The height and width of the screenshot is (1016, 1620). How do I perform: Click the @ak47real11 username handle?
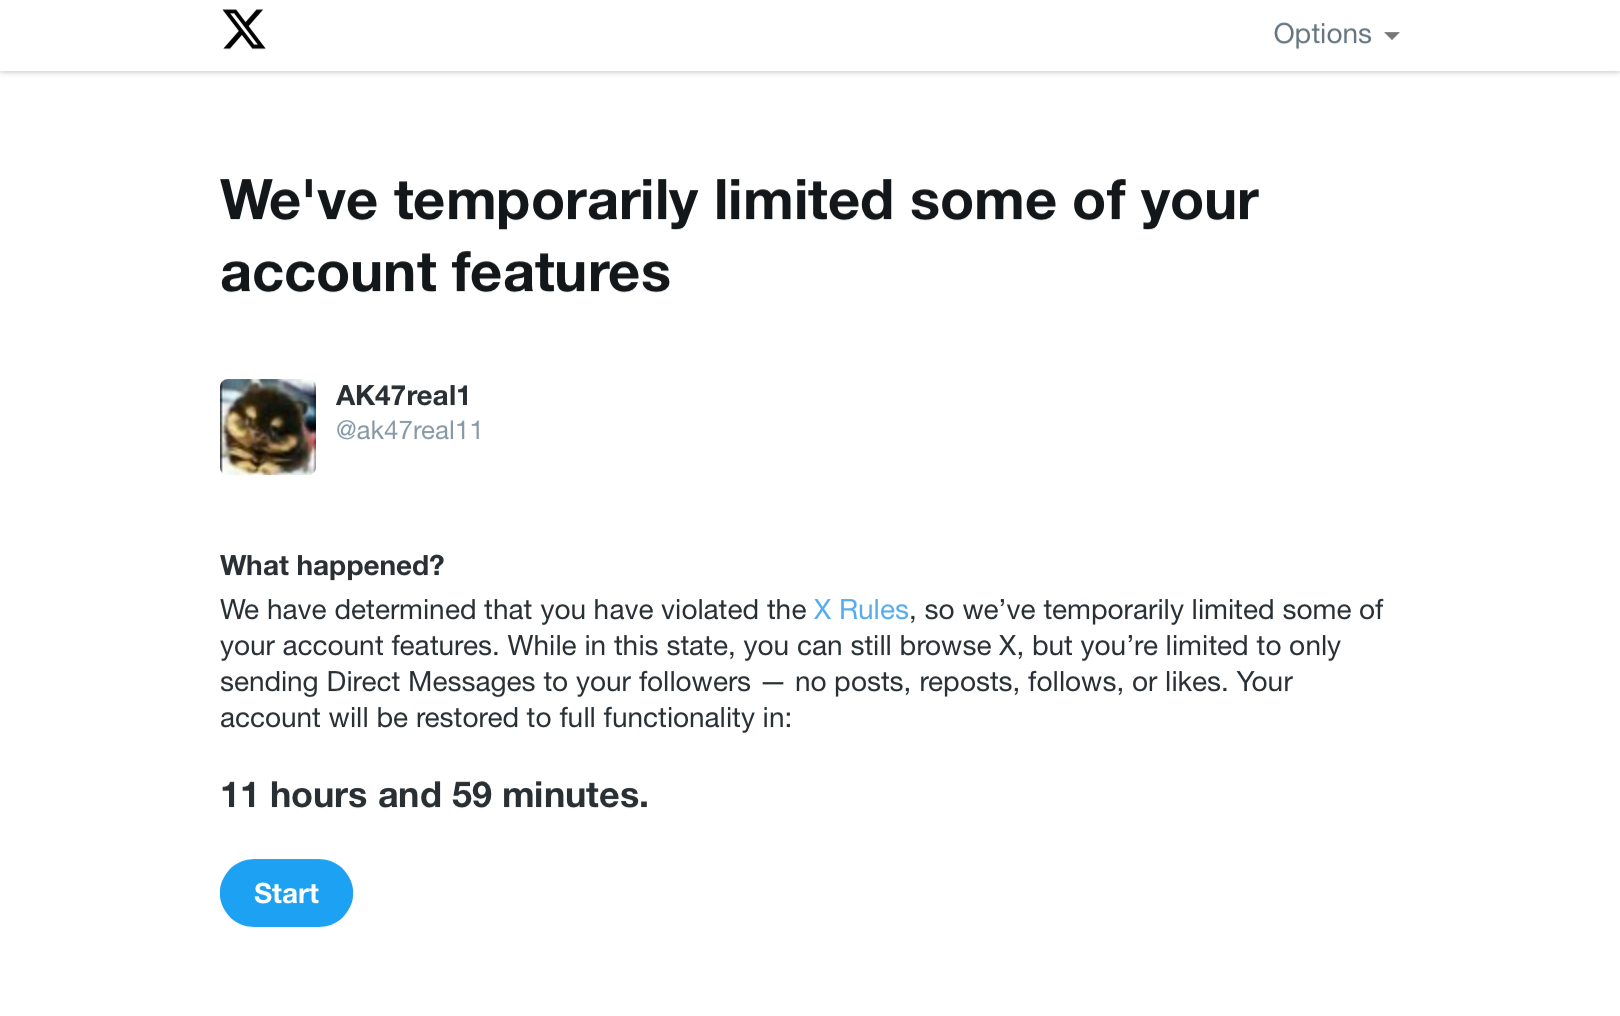[409, 430]
